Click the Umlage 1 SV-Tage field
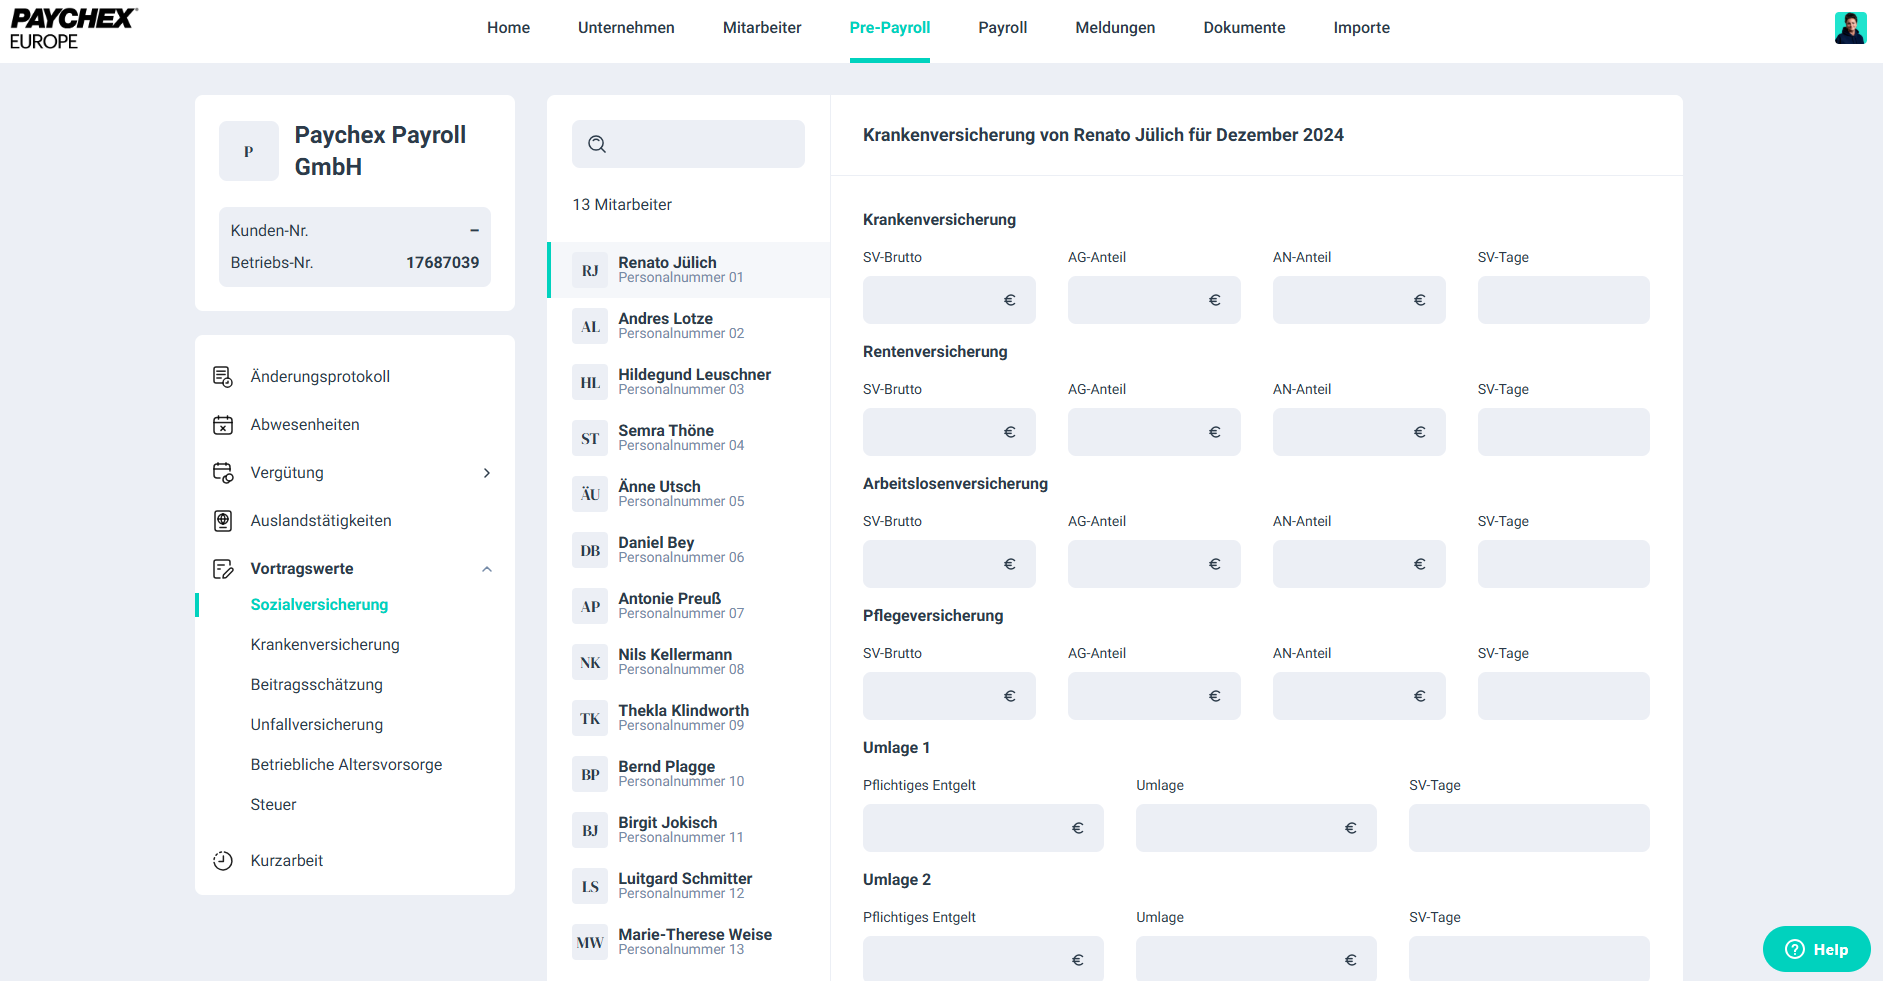 (1528, 828)
